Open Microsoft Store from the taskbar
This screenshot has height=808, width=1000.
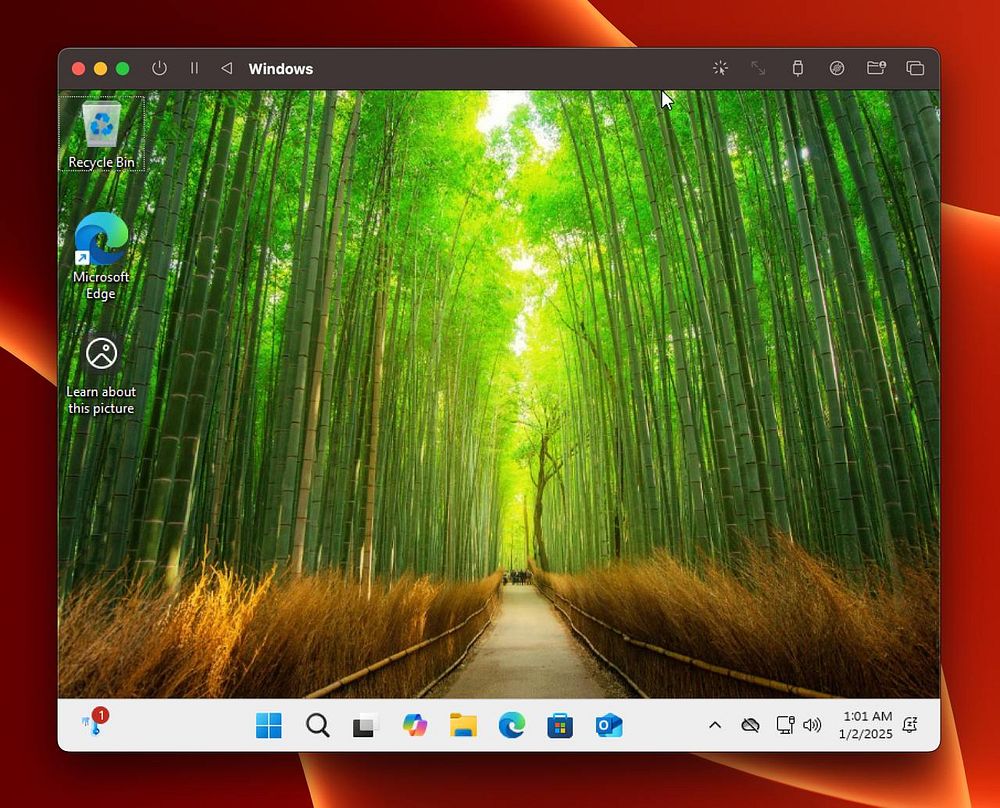pyautogui.click(x=560, y=725)
